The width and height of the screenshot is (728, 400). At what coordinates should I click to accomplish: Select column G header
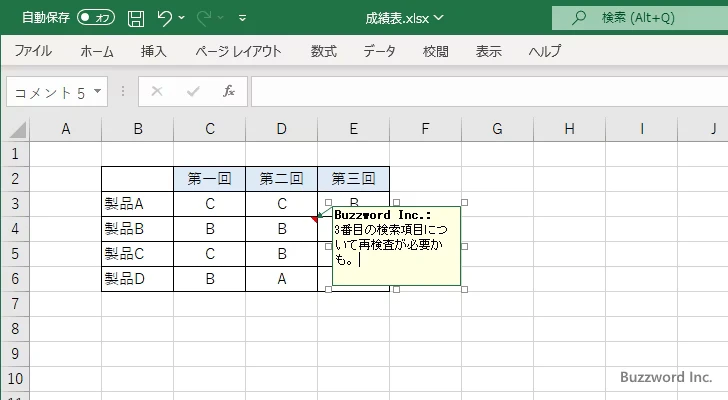coord(497,129)
